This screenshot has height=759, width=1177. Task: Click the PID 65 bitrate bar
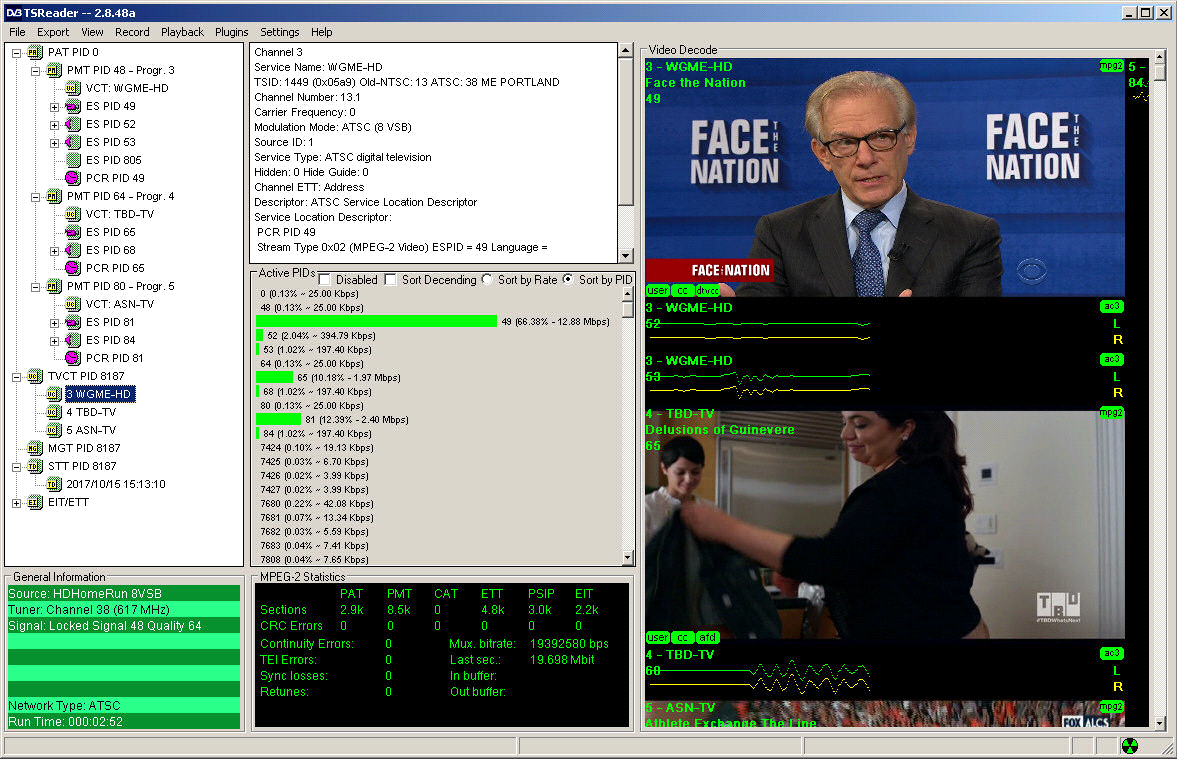pos(274,378)
